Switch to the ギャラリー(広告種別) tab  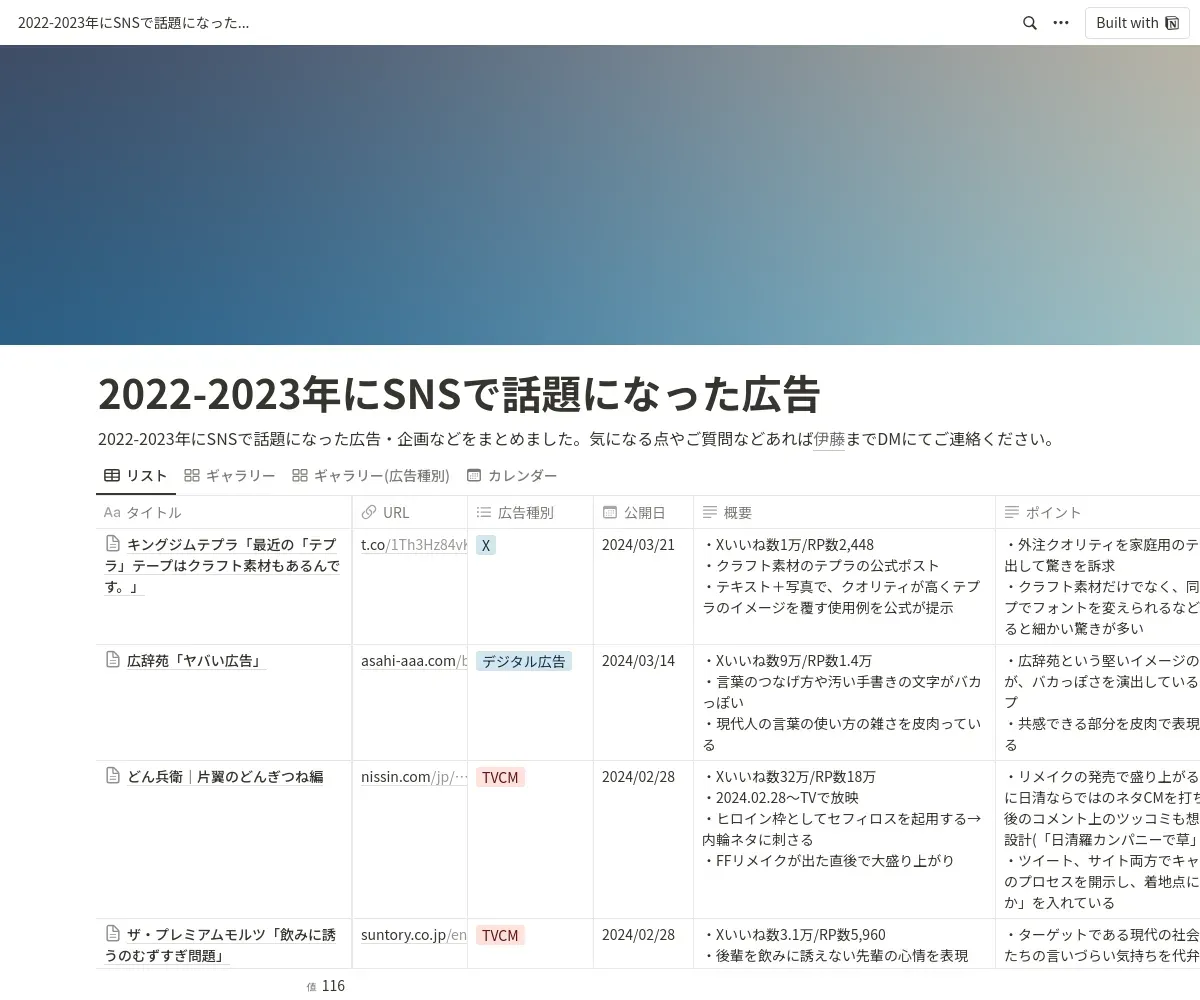coord(371,476)
